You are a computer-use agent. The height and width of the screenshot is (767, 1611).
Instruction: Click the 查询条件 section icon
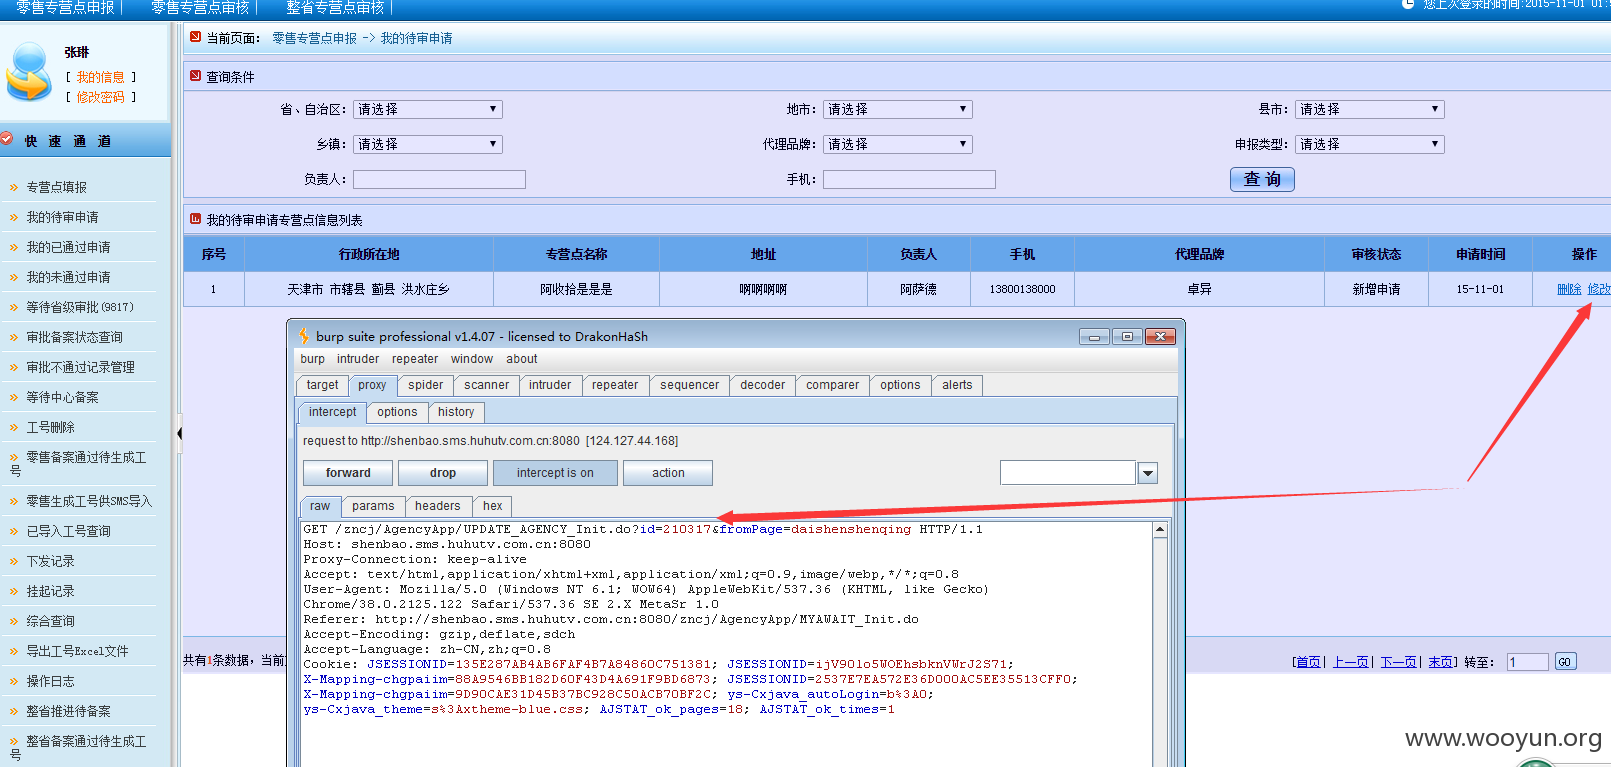coord(195,76)
